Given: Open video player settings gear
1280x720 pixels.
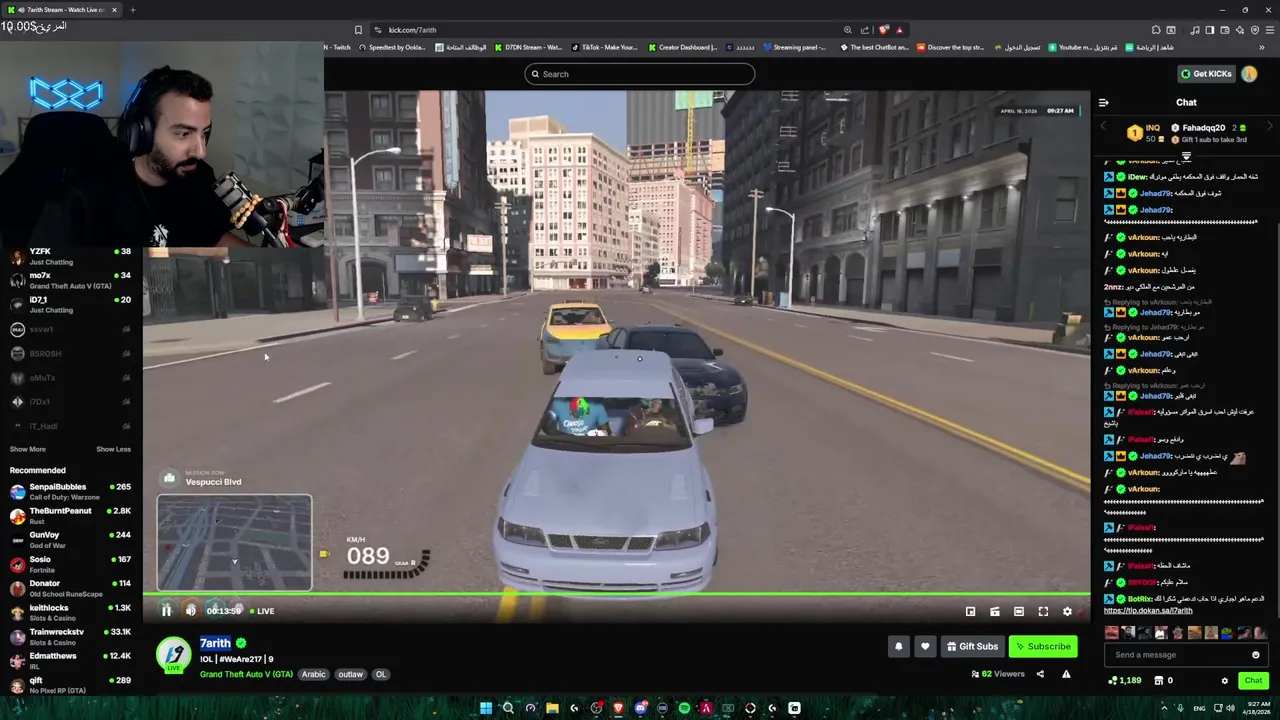Looking at the screenshot, I should pyautogui.click(x=1067, y=611).
